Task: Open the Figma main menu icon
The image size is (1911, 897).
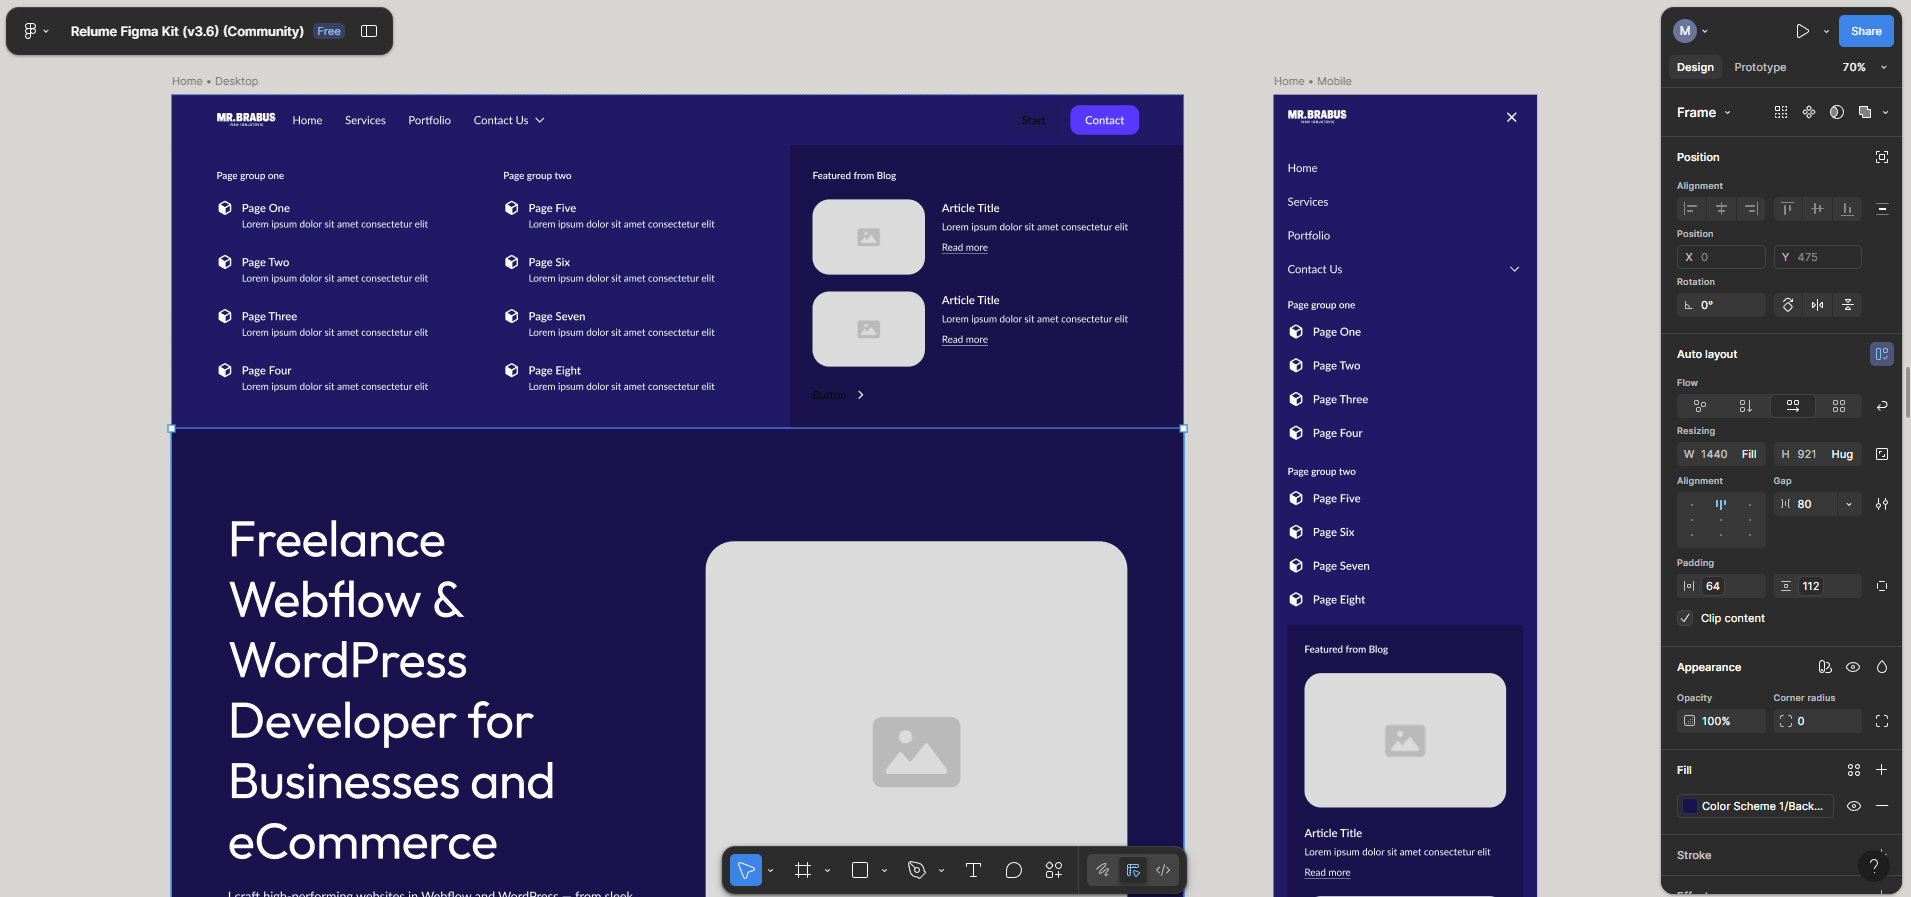Action: 30,31
